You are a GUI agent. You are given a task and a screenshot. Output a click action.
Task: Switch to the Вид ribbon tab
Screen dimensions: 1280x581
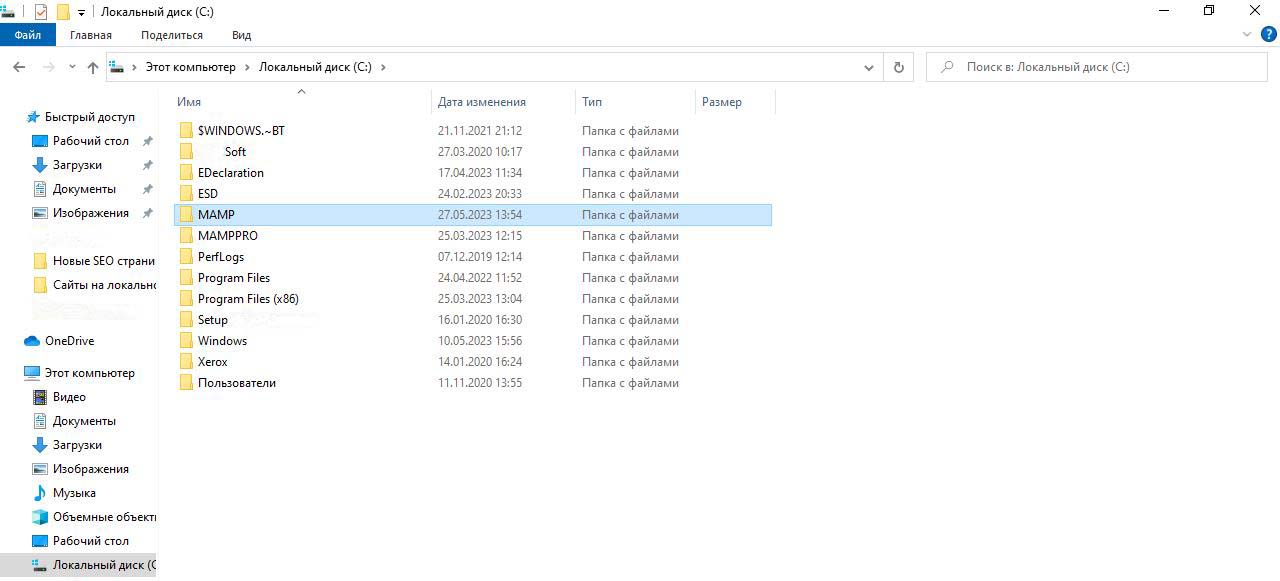point(241,35)
